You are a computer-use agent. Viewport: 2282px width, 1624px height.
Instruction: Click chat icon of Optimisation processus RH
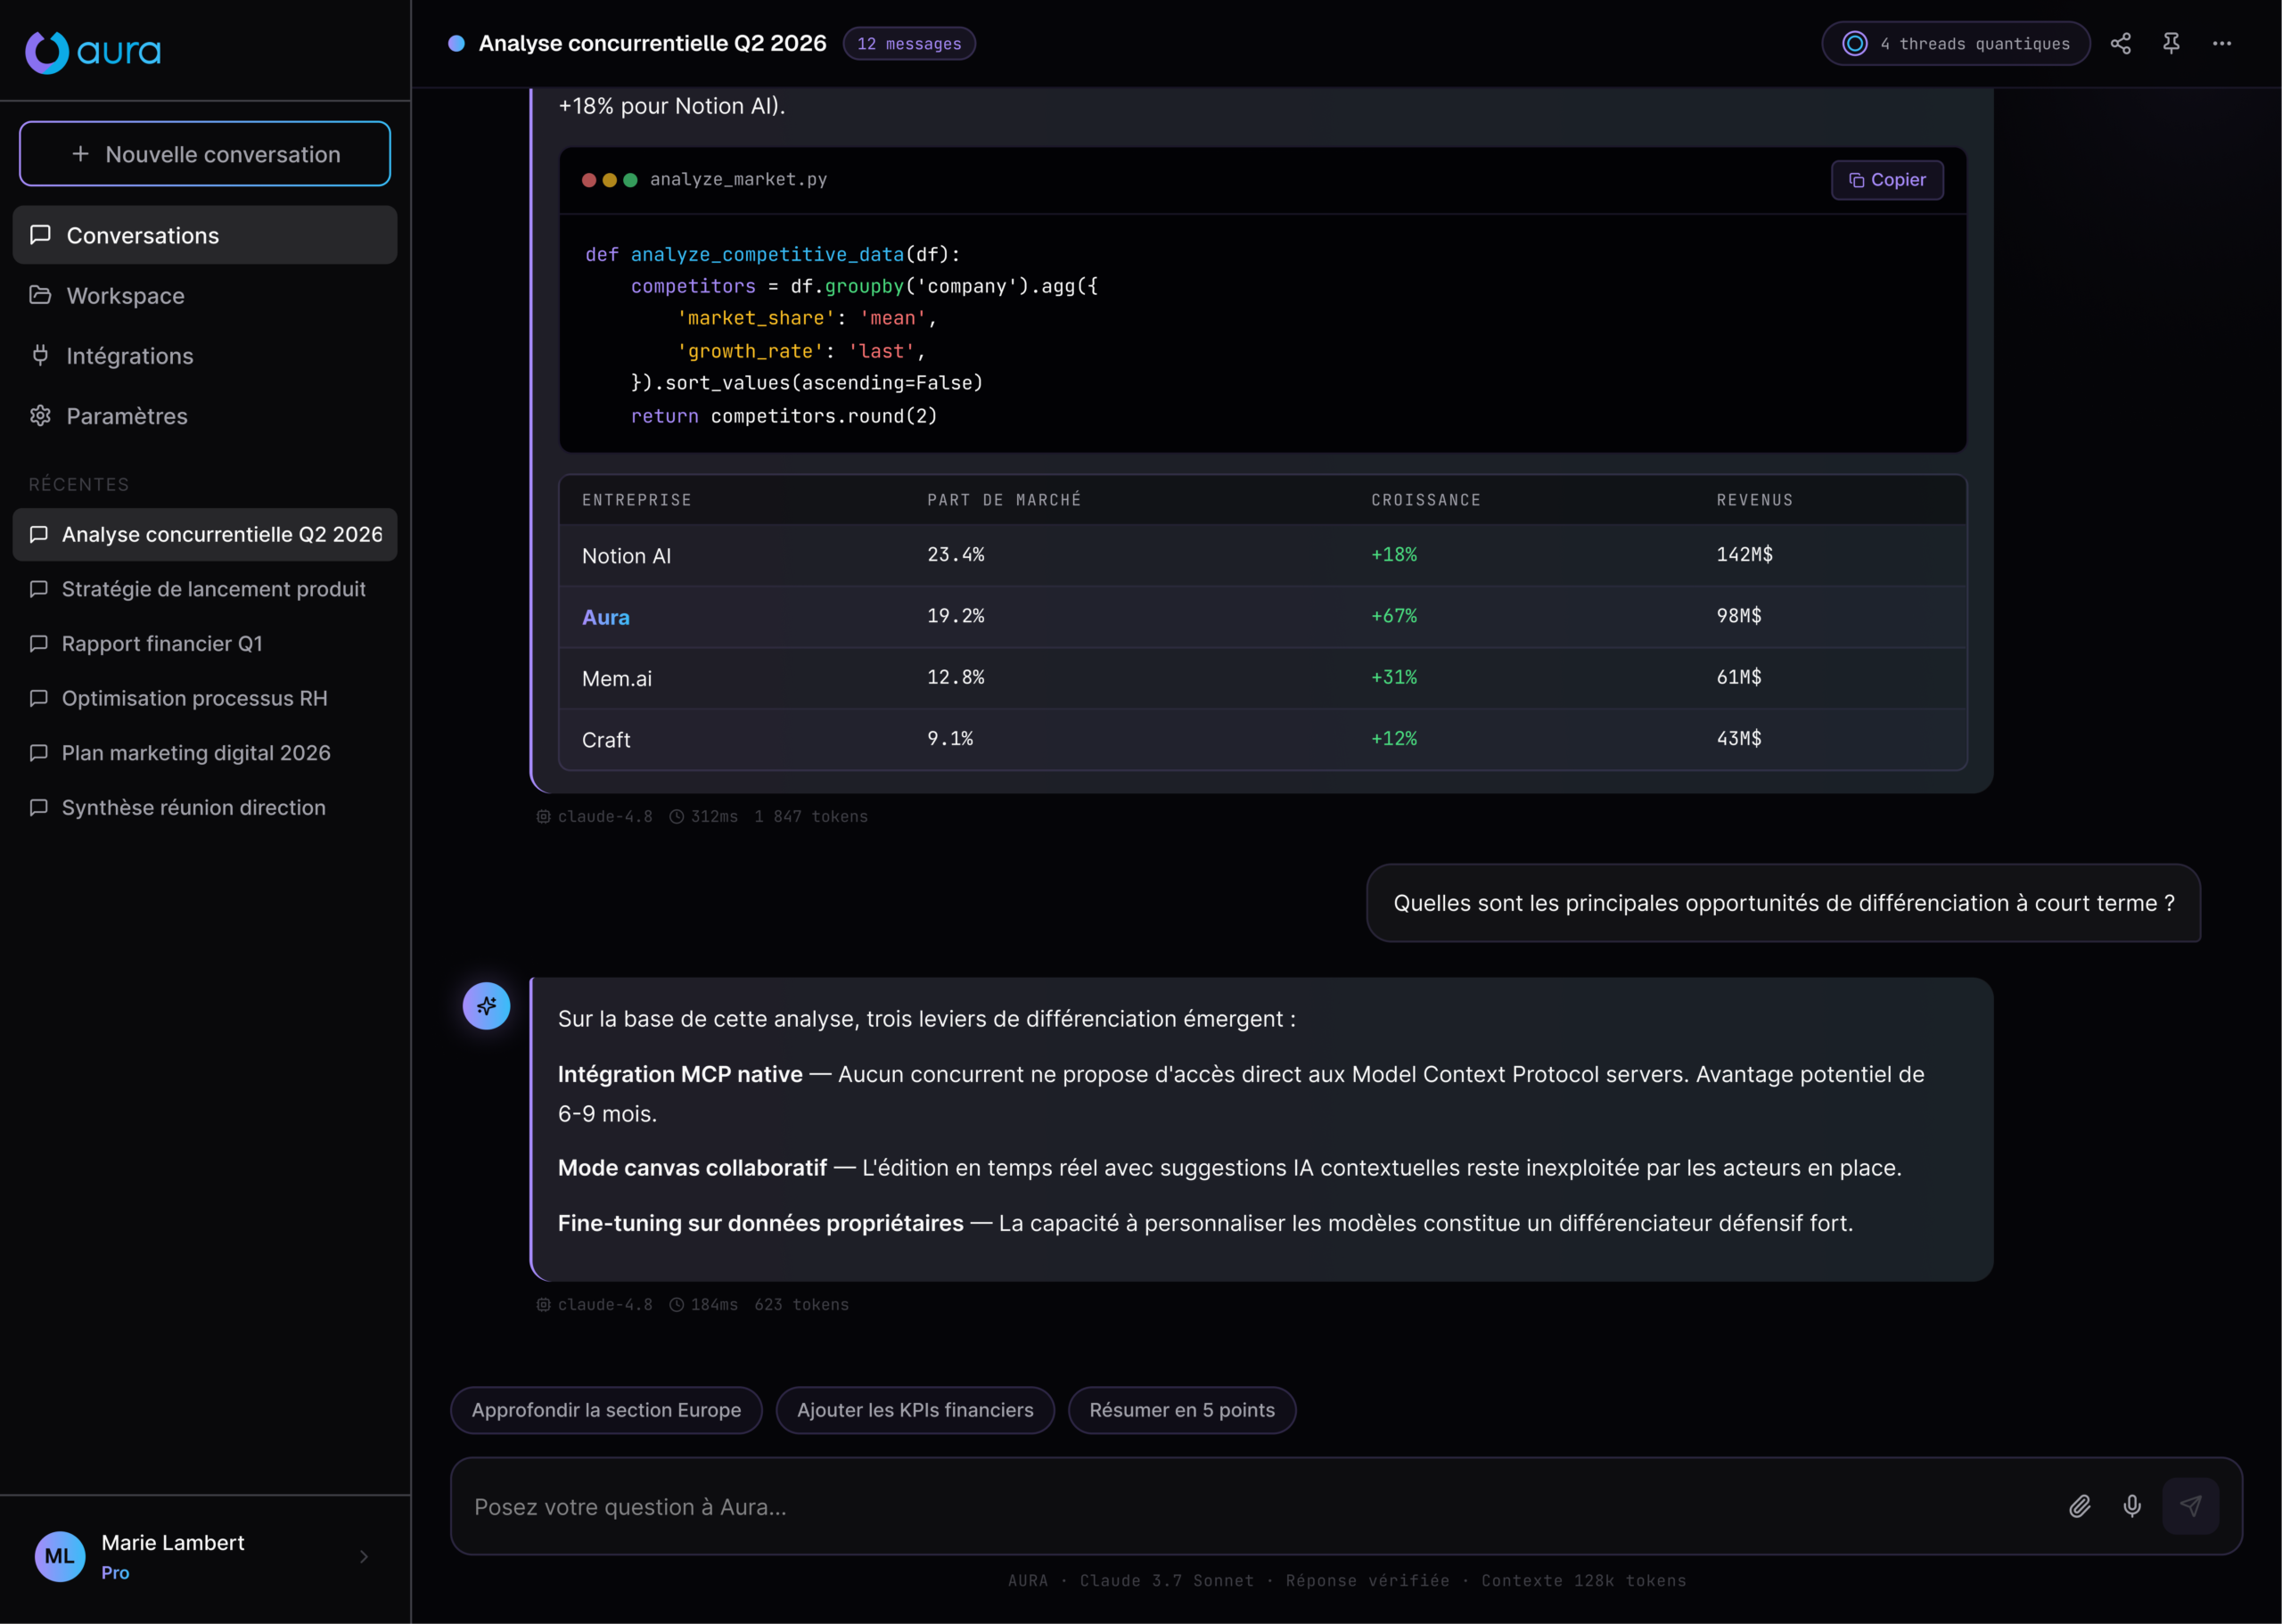39,698
